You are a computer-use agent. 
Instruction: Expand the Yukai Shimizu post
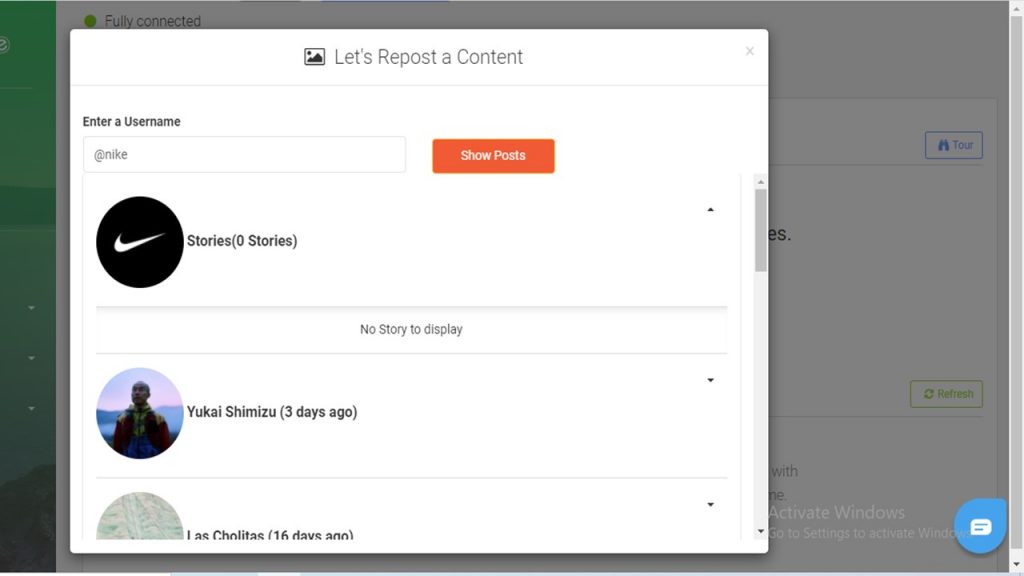coord(711,380)
